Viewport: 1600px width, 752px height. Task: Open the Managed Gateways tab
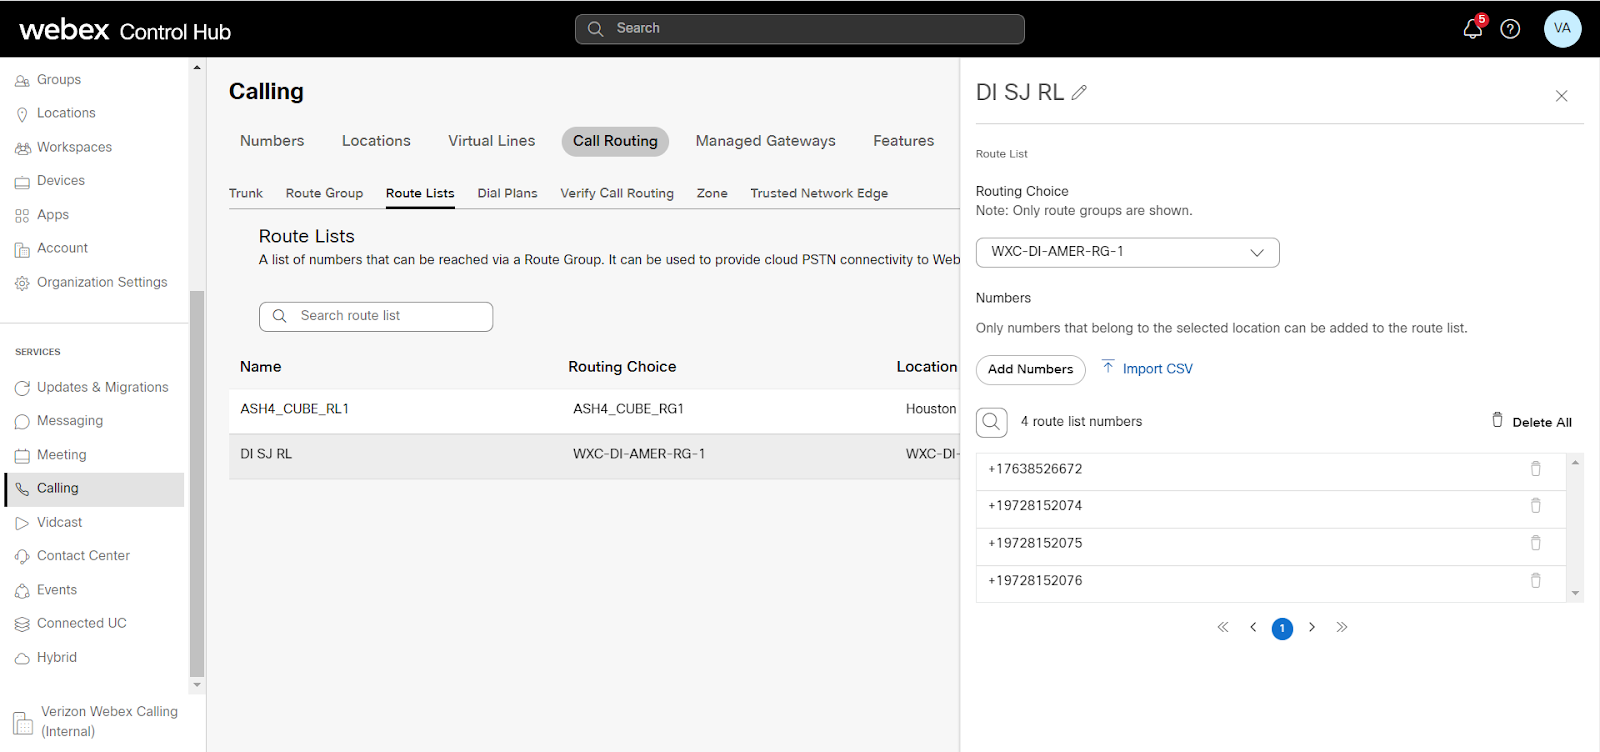[765, 141]
